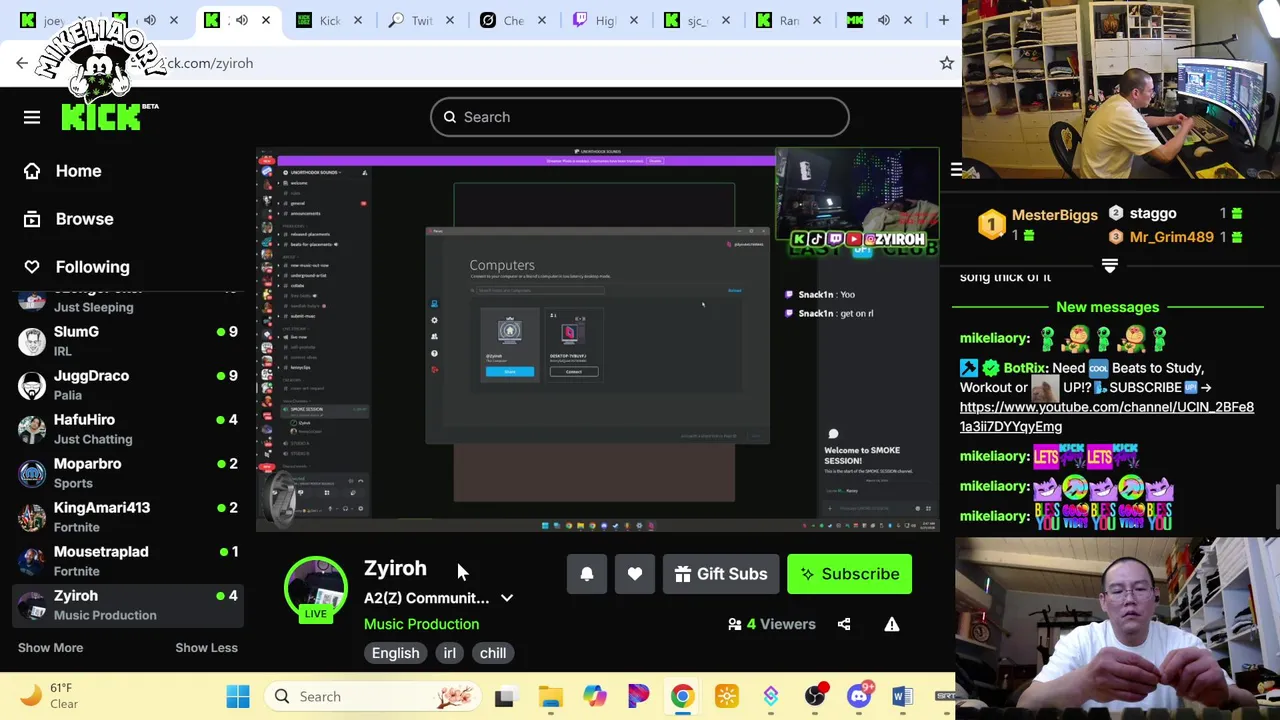Image resolution: width=1280 pixels, height=720 pixels.
Task: Open the Windows Start menu
Action: pyautogui.click(x=238, y=696)
